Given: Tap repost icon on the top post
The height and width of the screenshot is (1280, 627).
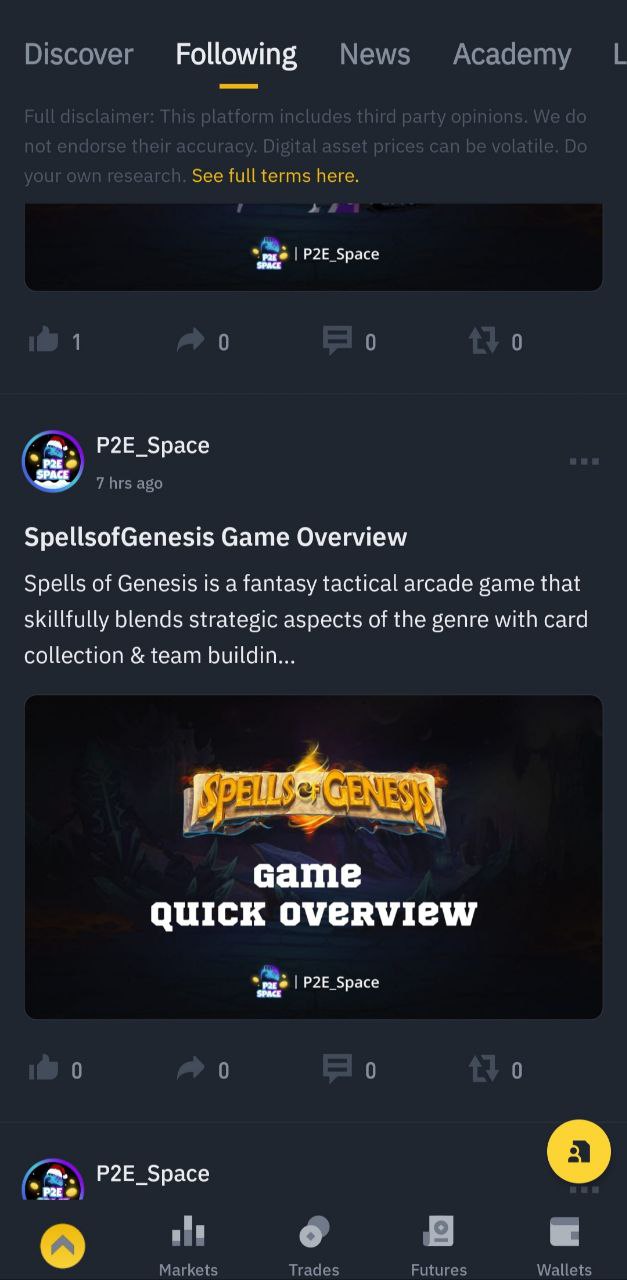Looking at the screenshot, I should pyautogui.click(x=484, y=341).
